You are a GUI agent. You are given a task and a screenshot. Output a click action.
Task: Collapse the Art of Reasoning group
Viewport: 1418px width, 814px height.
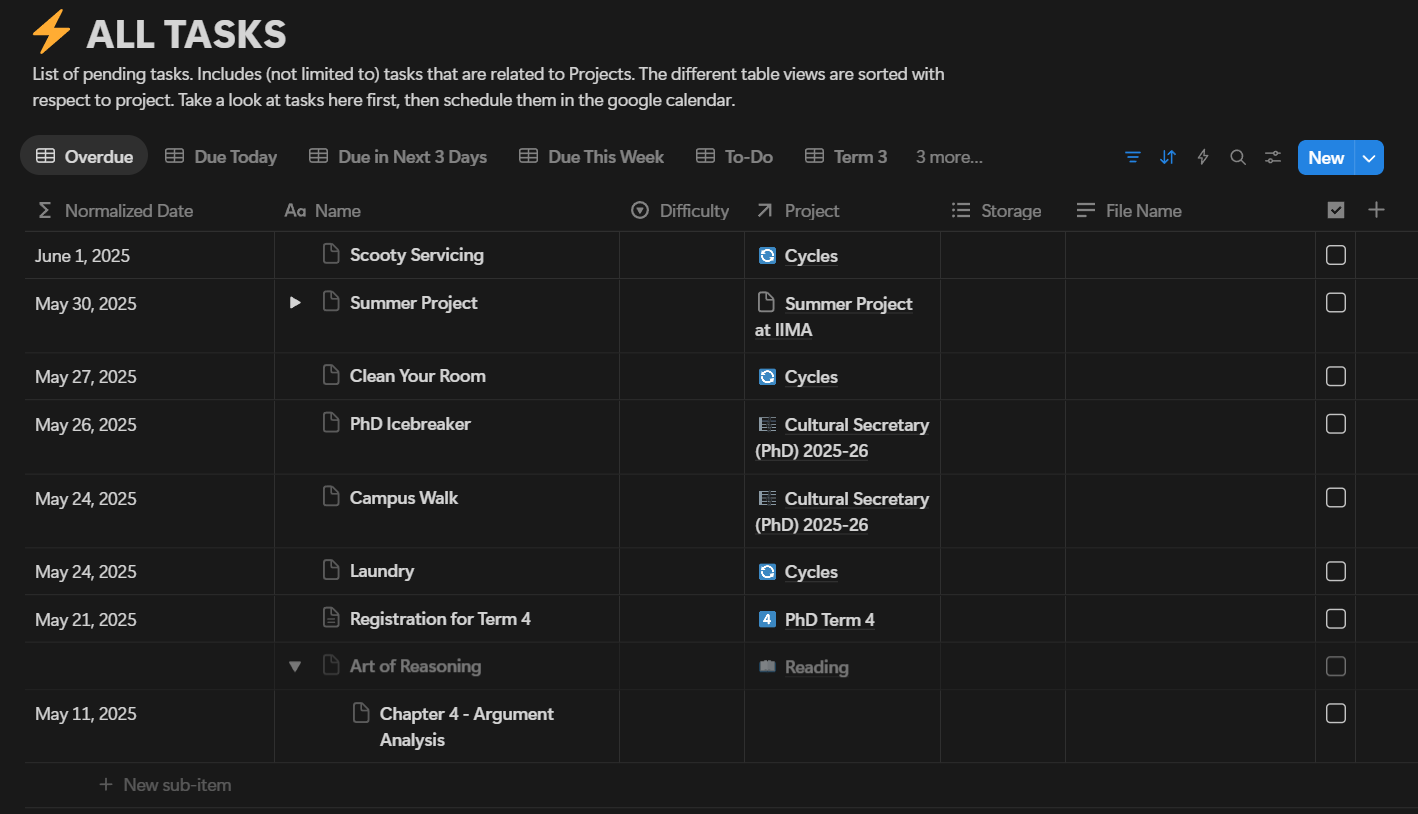point(295,666)
